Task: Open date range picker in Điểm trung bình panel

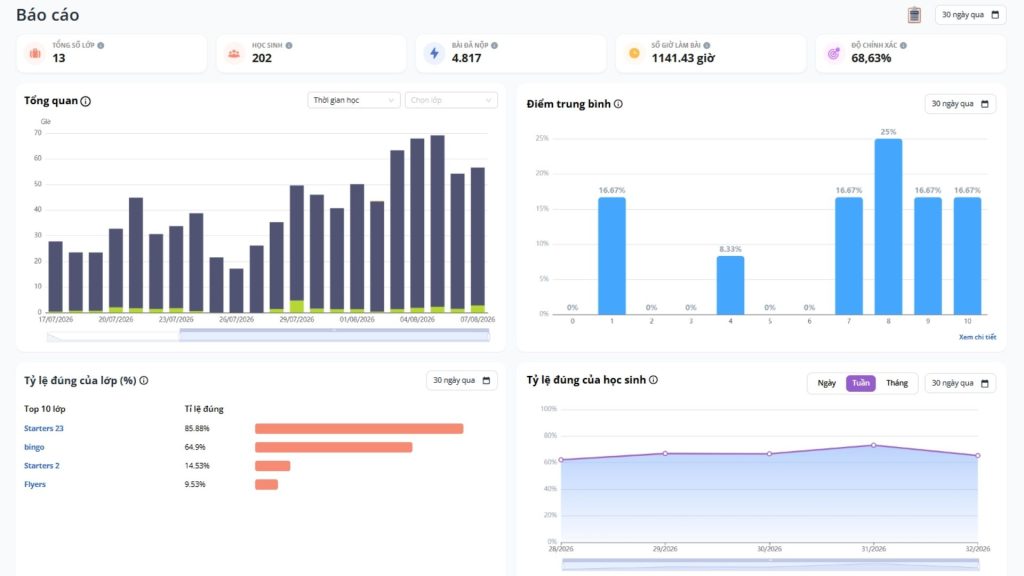Action: point(960,104)
